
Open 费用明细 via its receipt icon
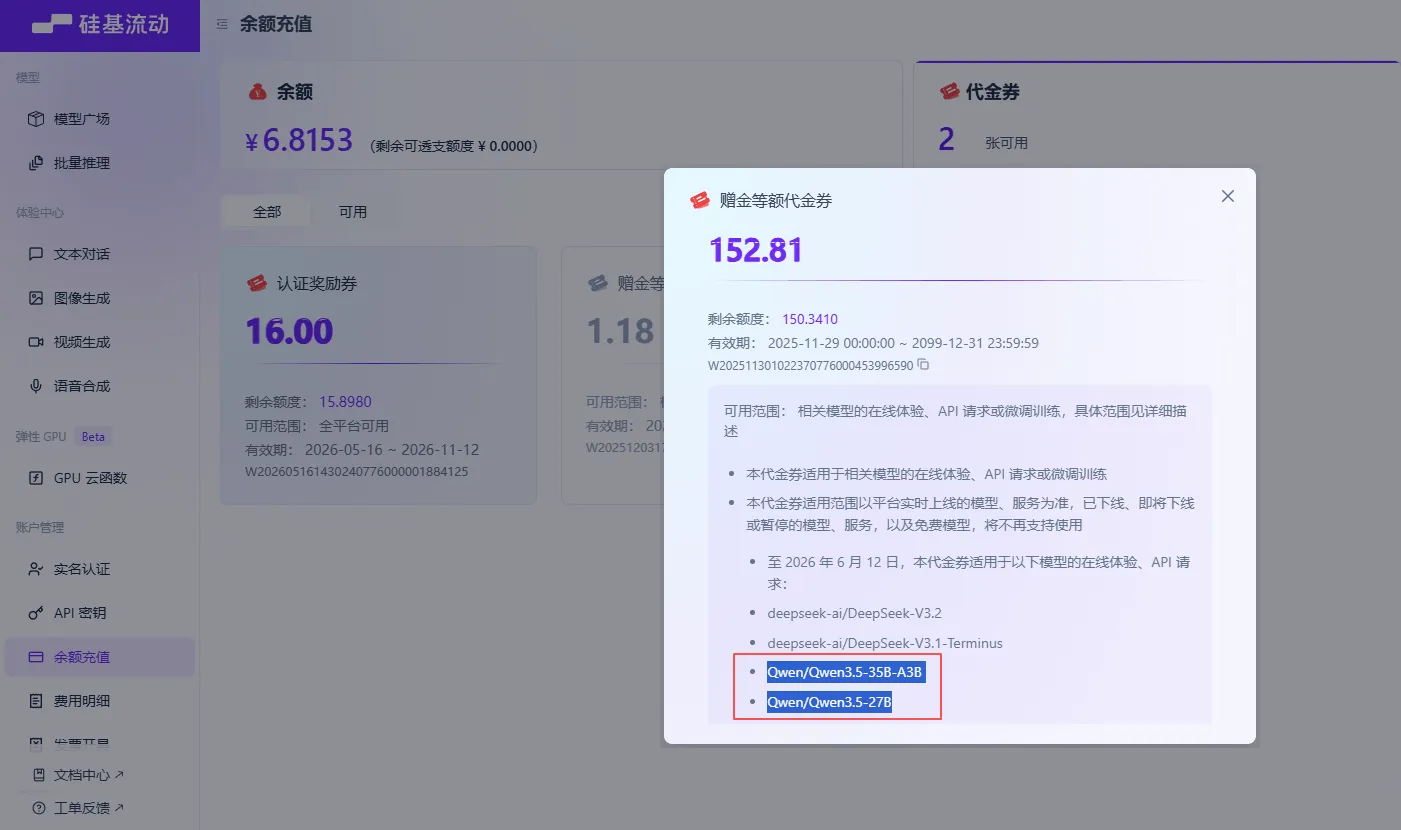coord(36,701)
